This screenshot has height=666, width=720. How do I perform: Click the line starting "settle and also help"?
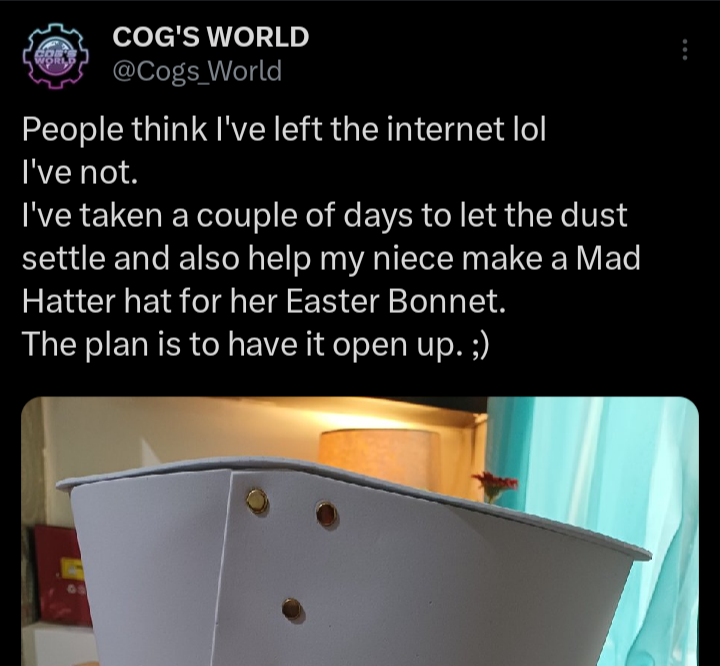point(331,259)
